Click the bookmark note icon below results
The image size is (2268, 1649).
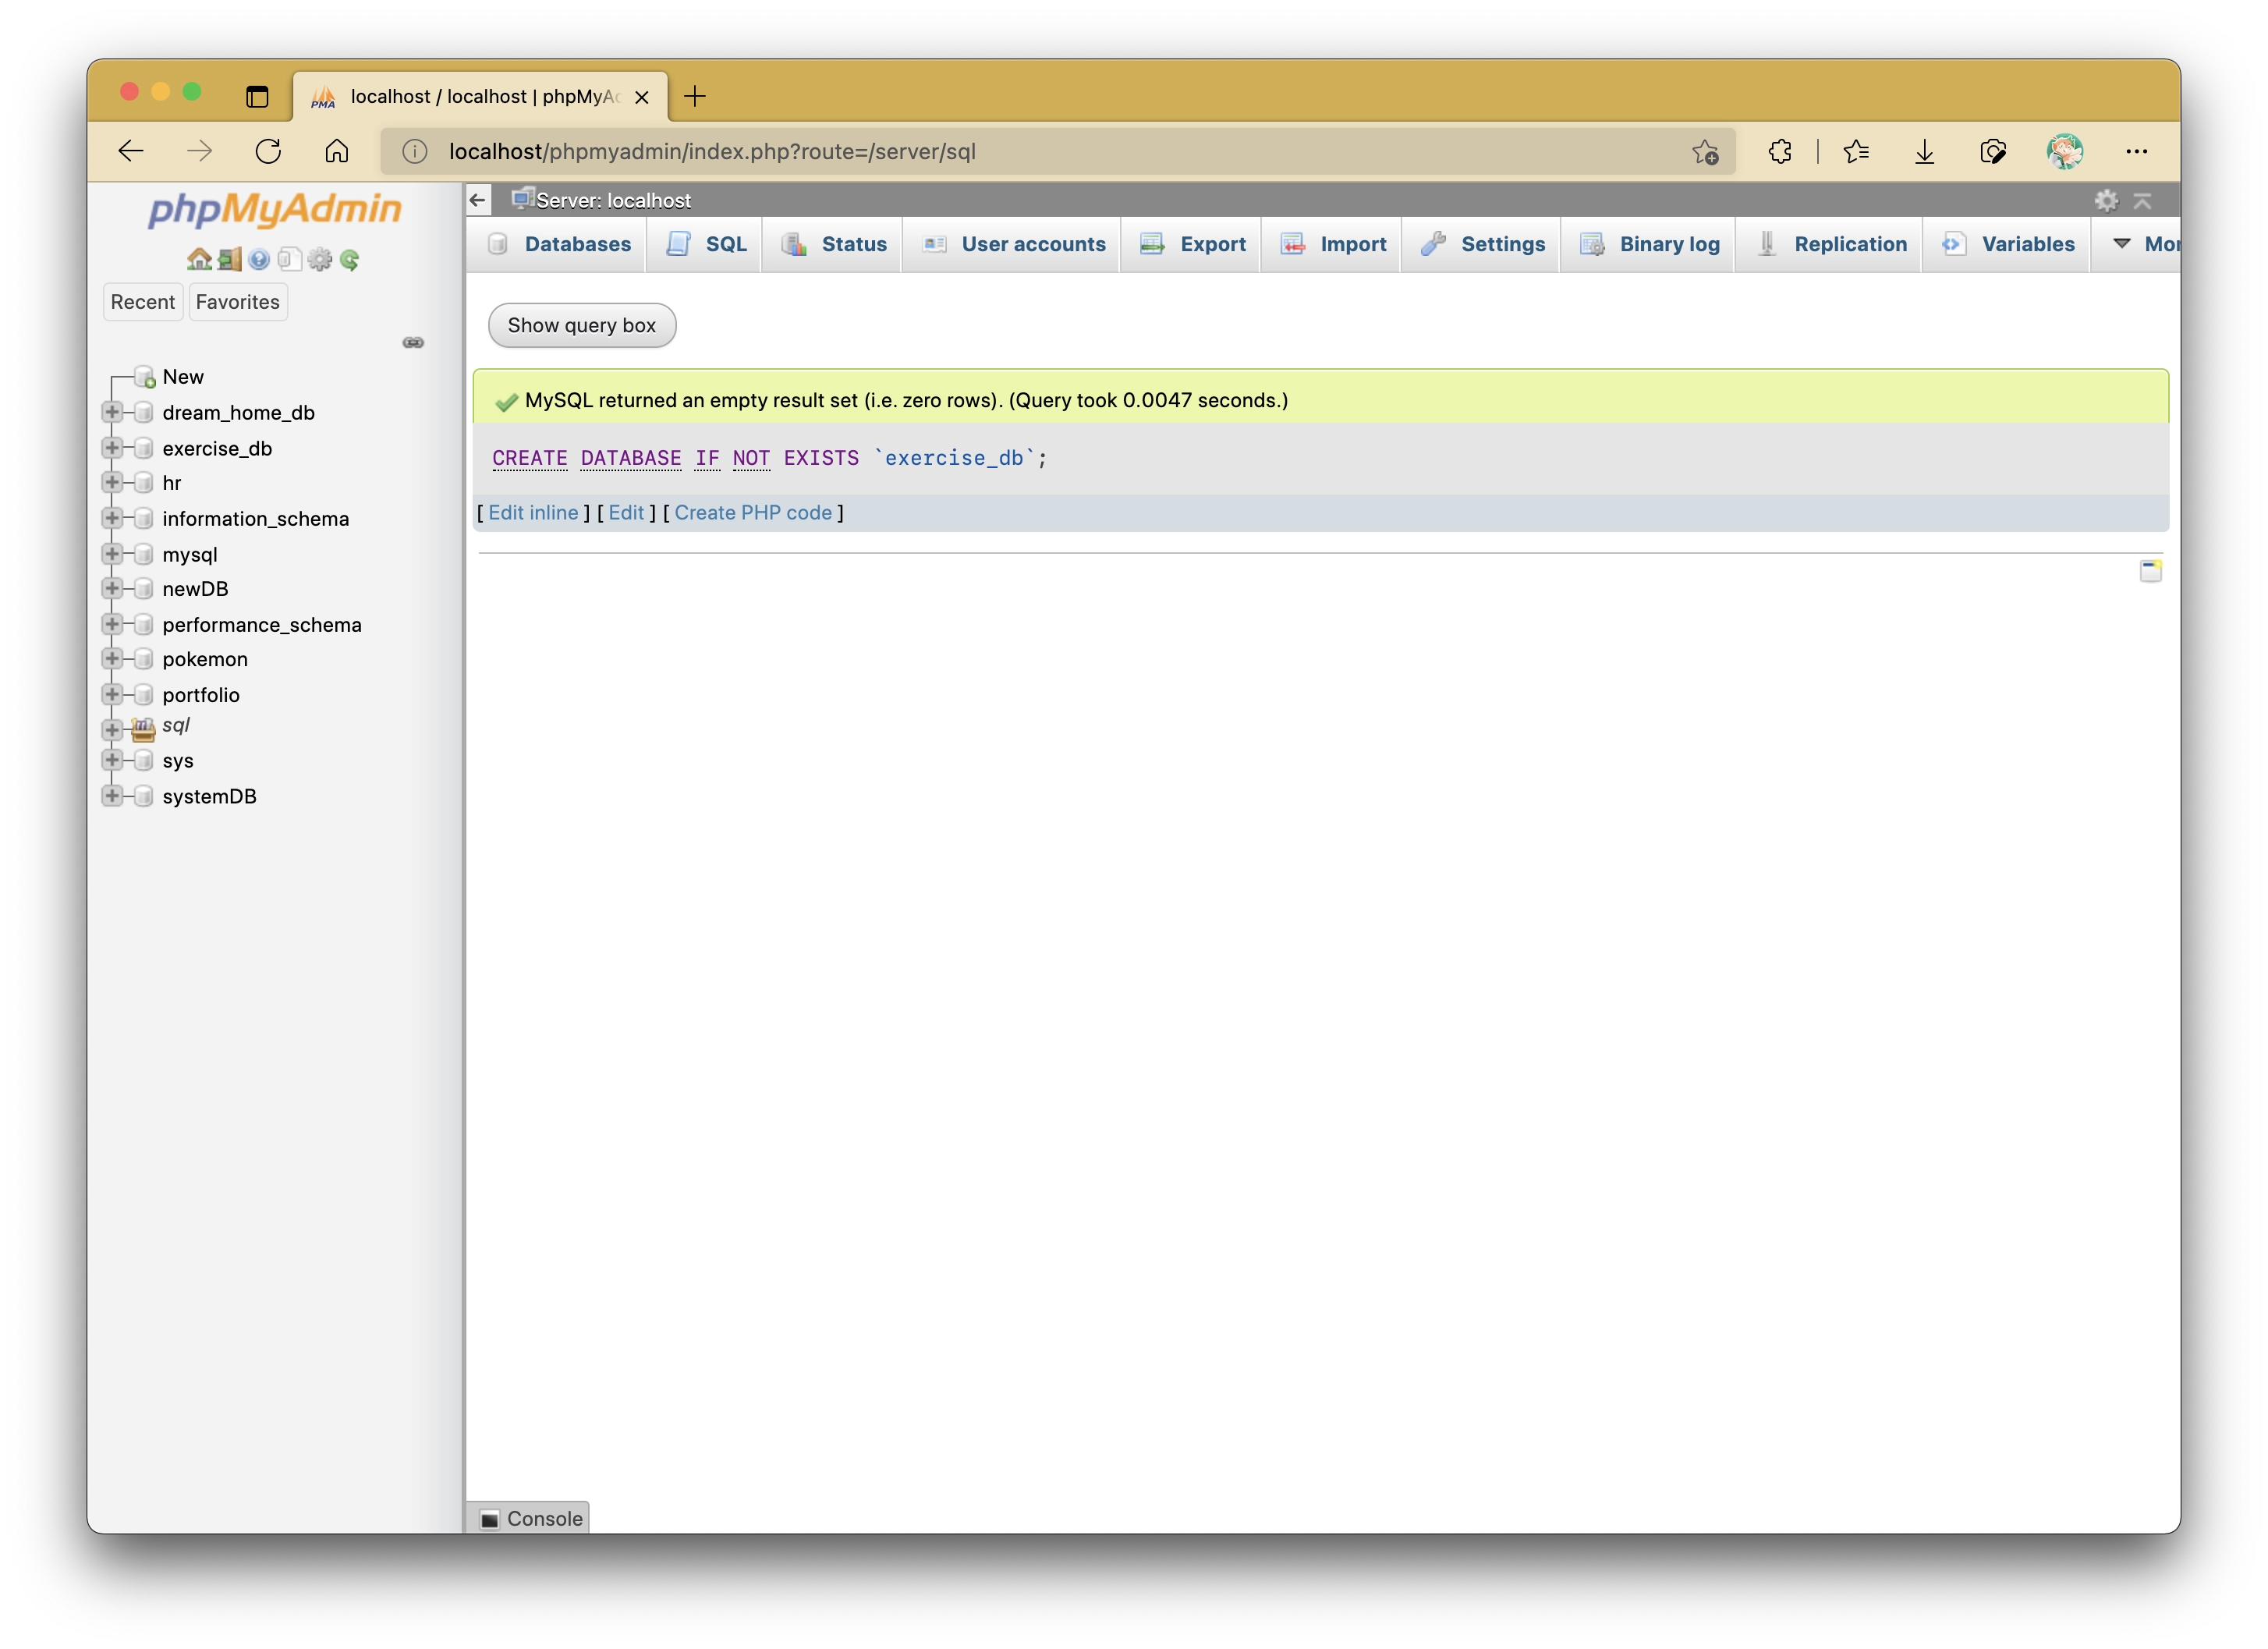(x=2150, y=571)
